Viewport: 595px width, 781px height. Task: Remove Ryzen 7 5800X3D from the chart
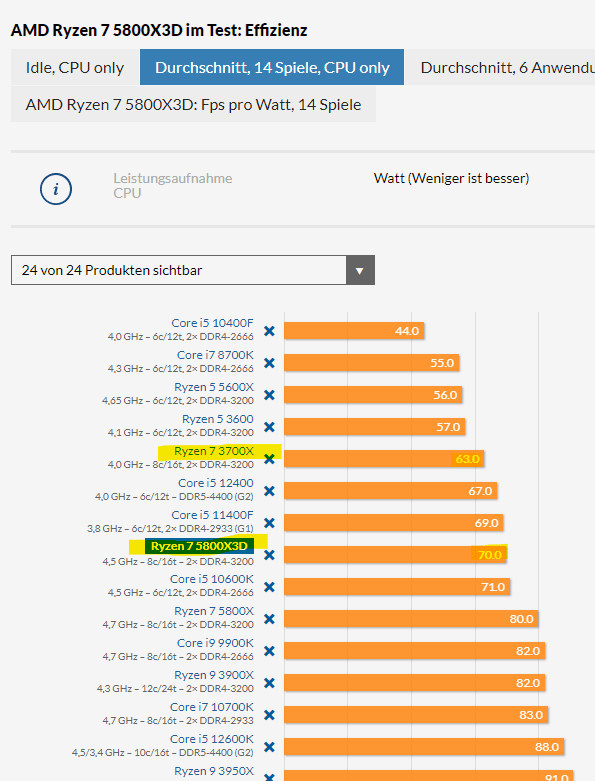click(269, 555)
